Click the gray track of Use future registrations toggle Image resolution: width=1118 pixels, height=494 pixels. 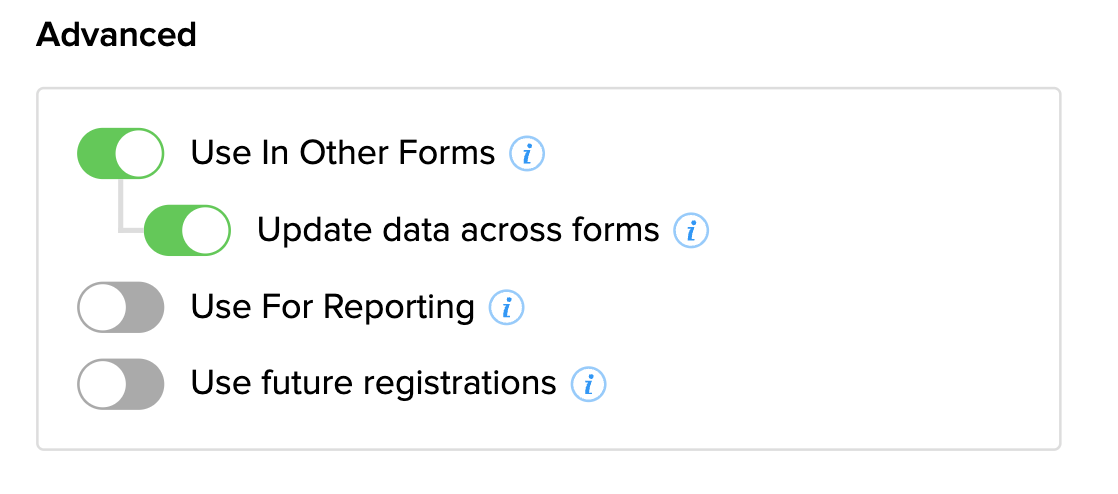click(145, 384)
